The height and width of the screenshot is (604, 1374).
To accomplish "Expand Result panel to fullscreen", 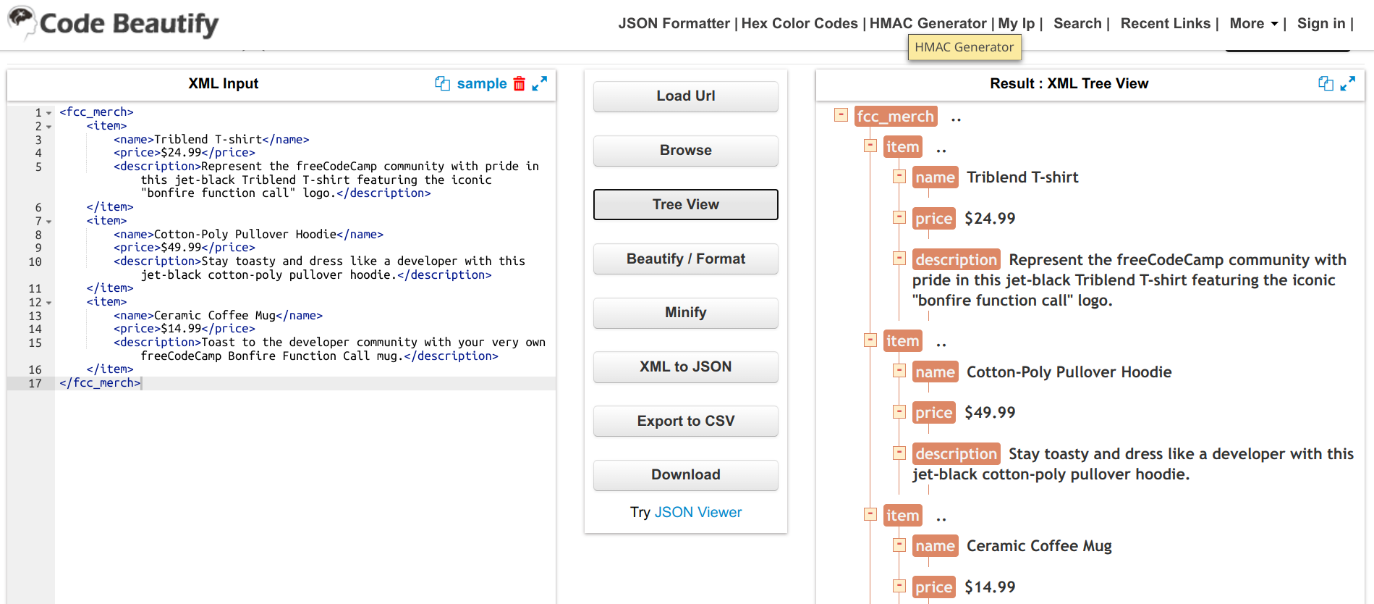I will [1348, 84].
